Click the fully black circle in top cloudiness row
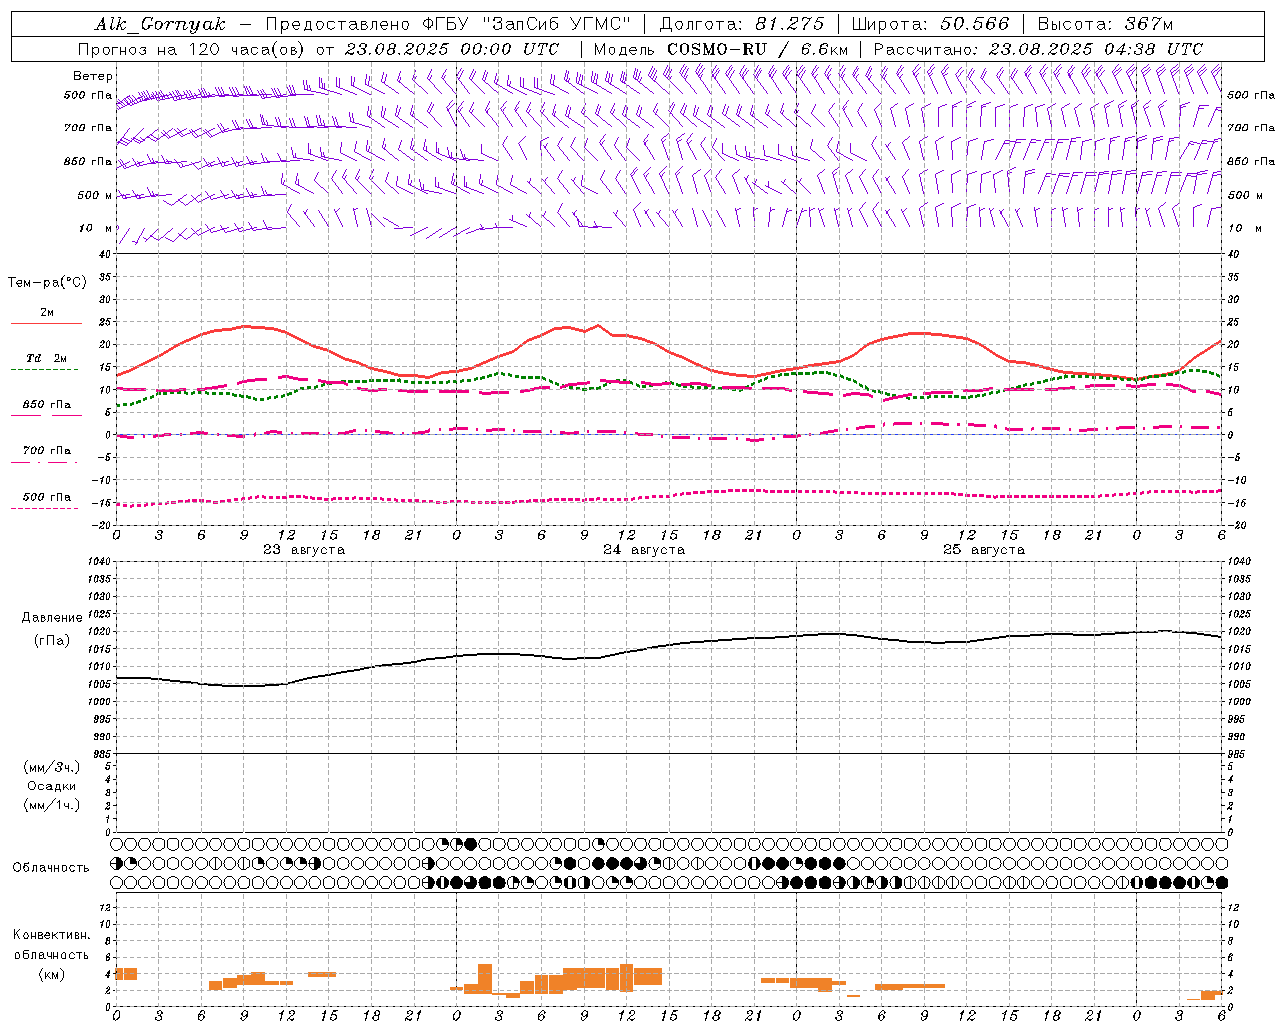This screenshot has width=1280, height=1024. pyautogui.click(x=471, y=844)
